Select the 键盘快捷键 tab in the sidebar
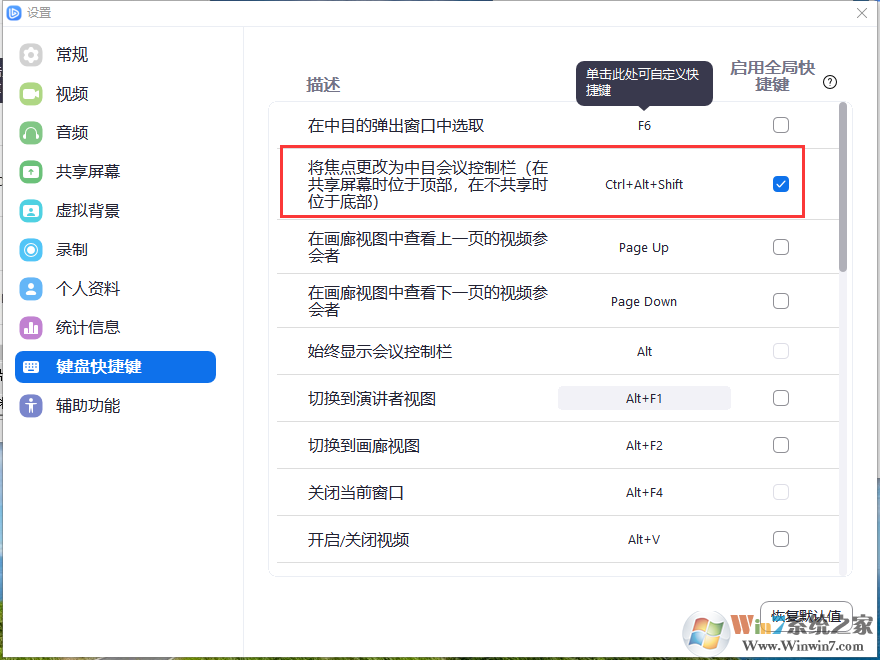The image size is (880, 660). 115,367
